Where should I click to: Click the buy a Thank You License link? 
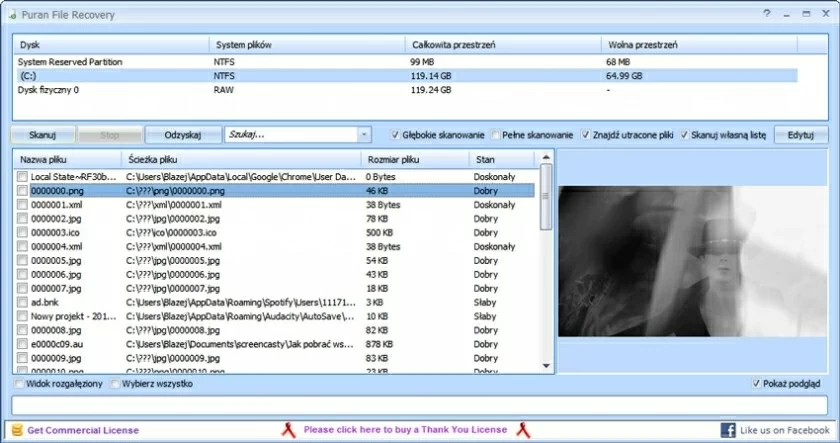point(405,430)
